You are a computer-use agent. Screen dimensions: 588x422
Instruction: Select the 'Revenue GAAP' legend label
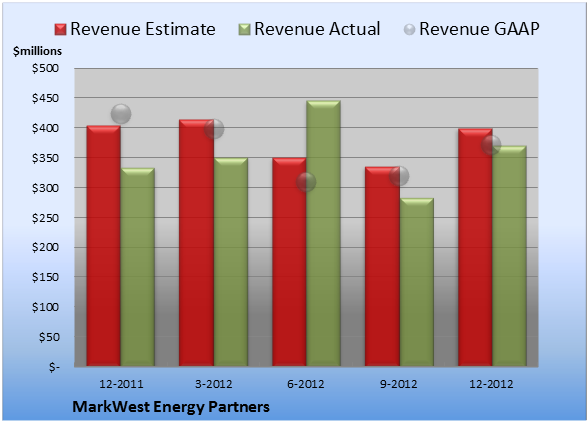tap(479, 29)
